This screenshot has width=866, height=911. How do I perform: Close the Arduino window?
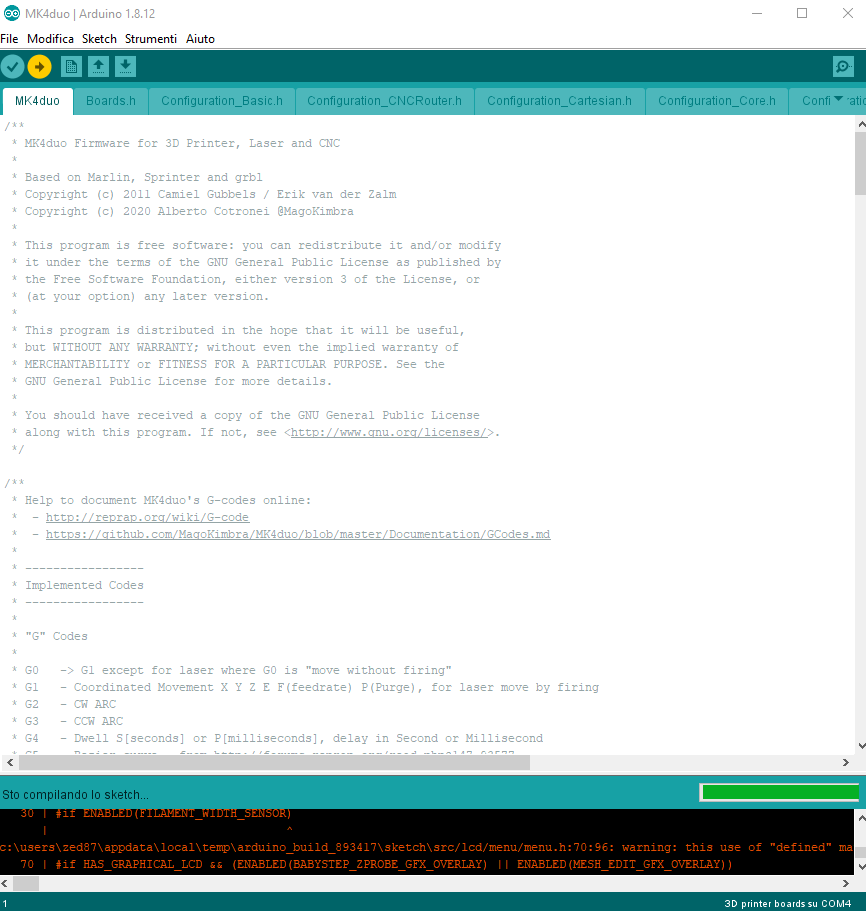tap(848, 13)
